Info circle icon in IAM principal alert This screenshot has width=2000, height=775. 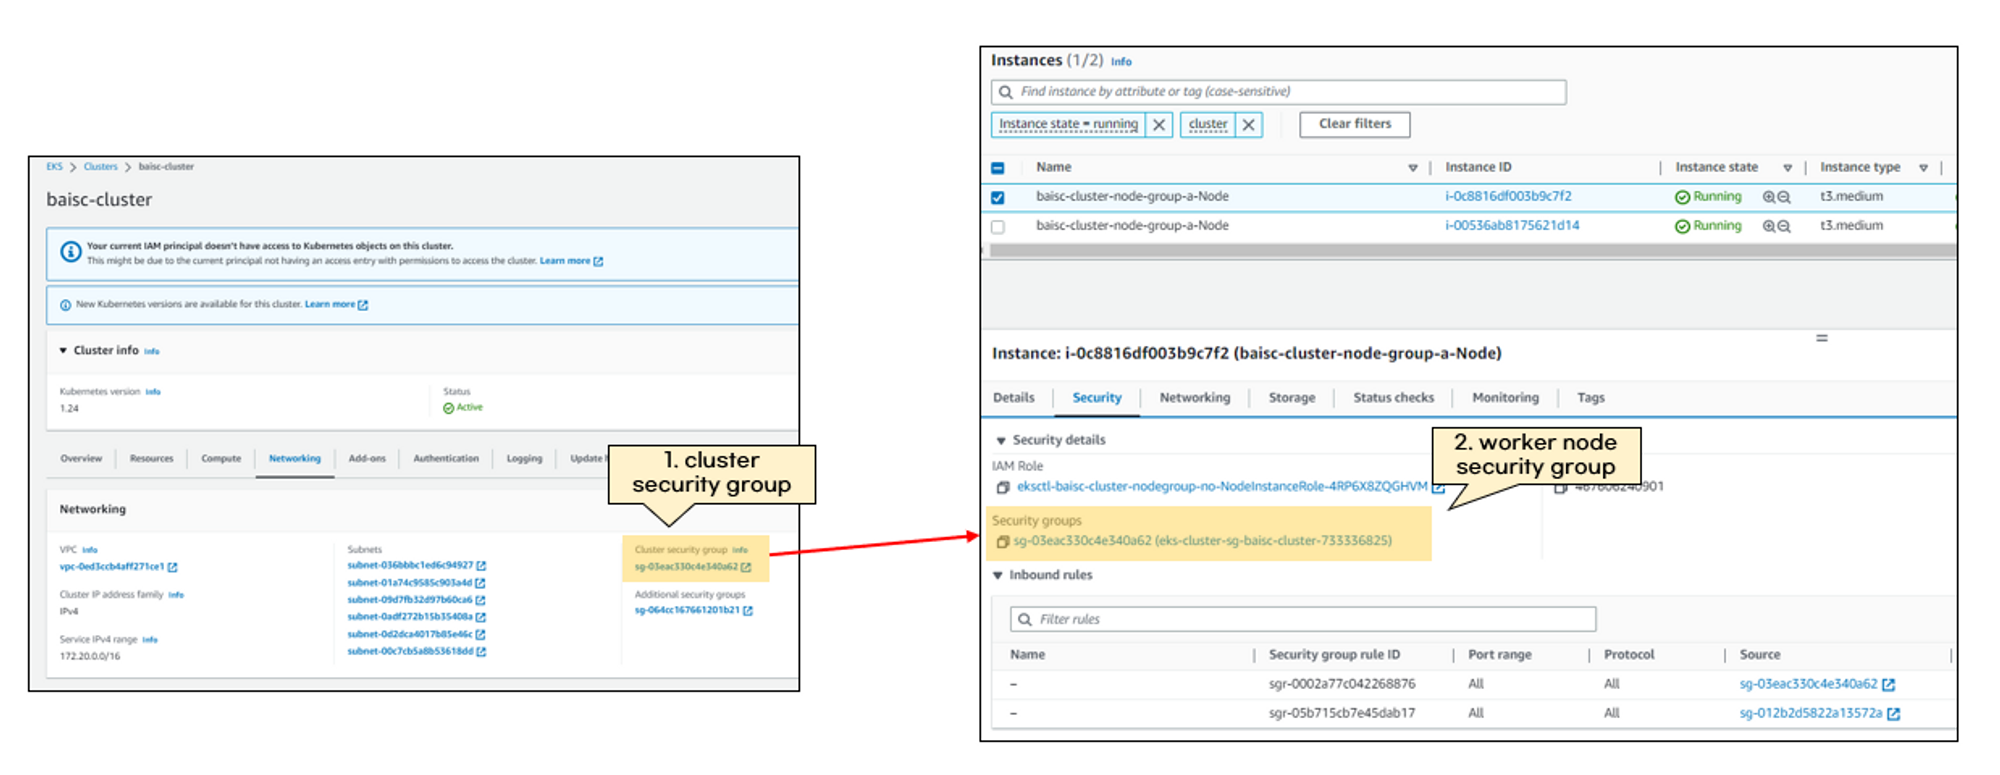point(70,252)
